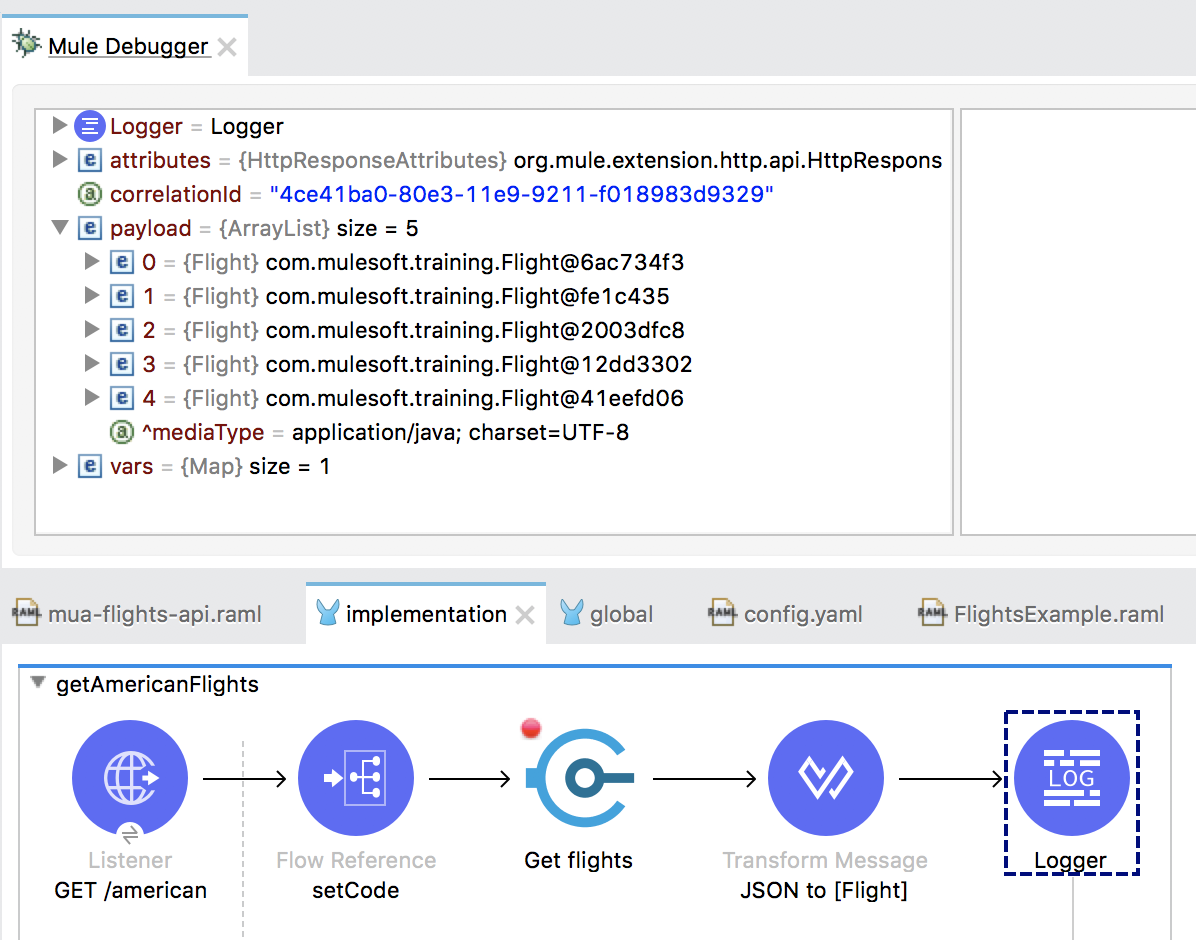Image resolution: width=1196 pixels, height=940 pixels.
Task: Expand the Logger tree node
Action: point(59,125)
